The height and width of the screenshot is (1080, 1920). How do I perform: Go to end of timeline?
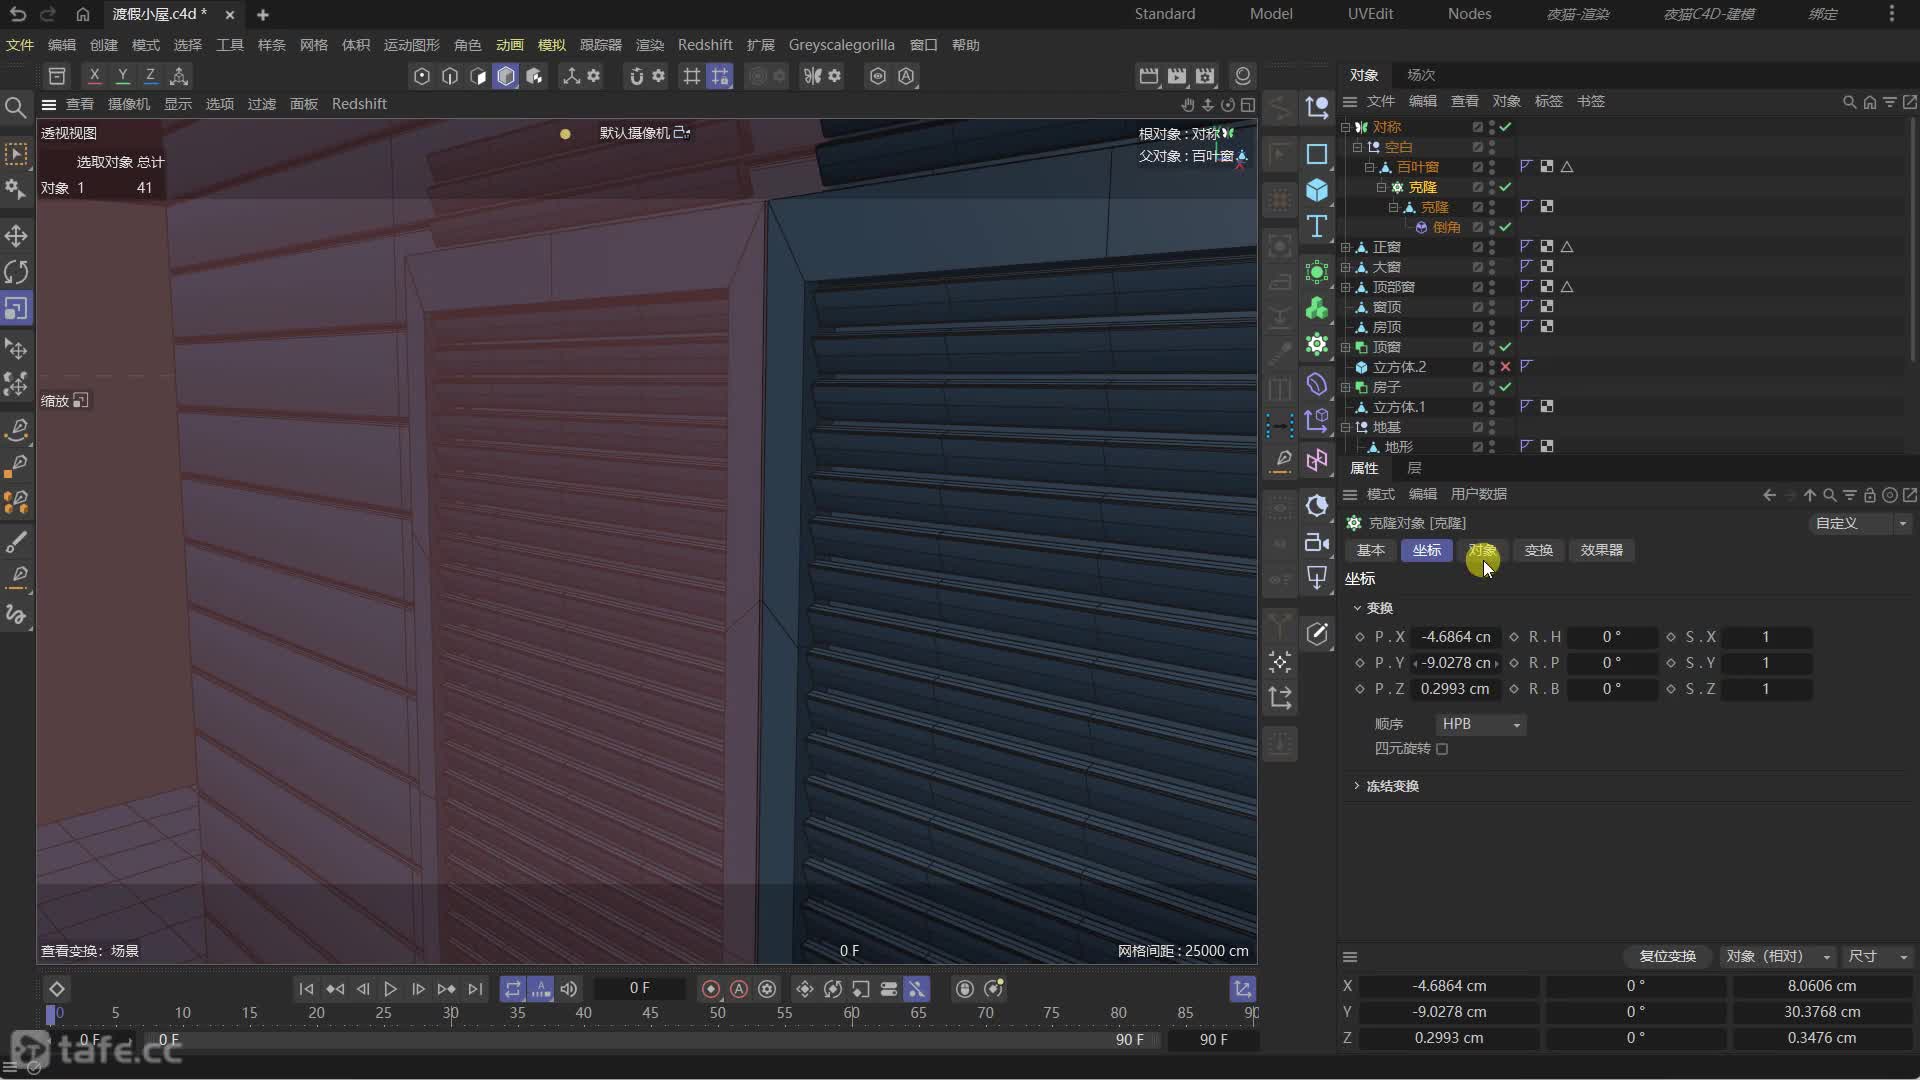pos(475,989)
